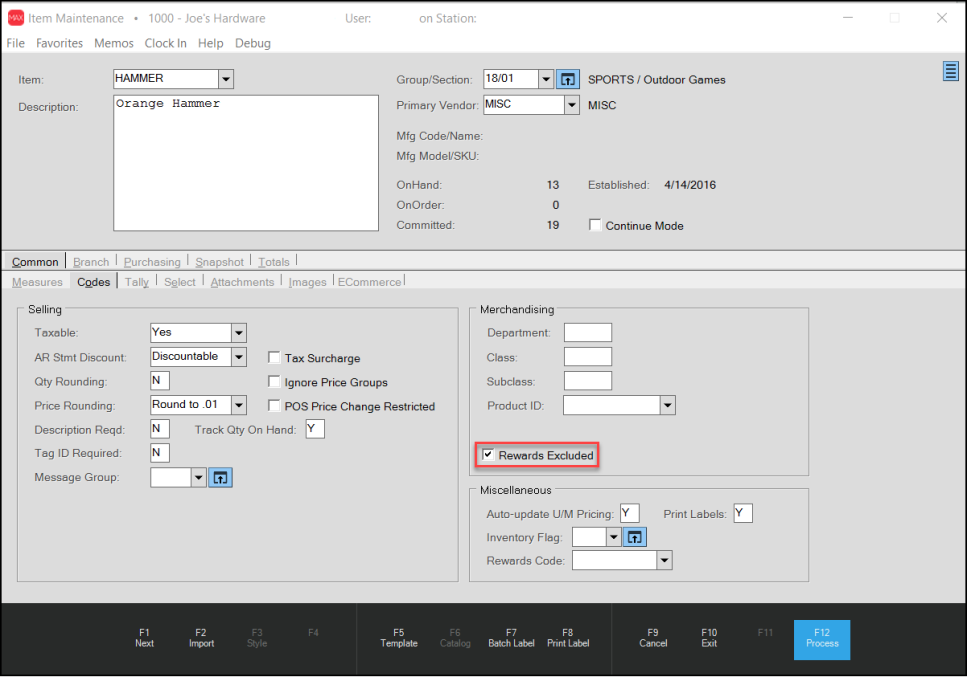Viewport: 967px width, 677px height.
Task: Expand the AR Stmt Discount dropdown
Action: 239,357
